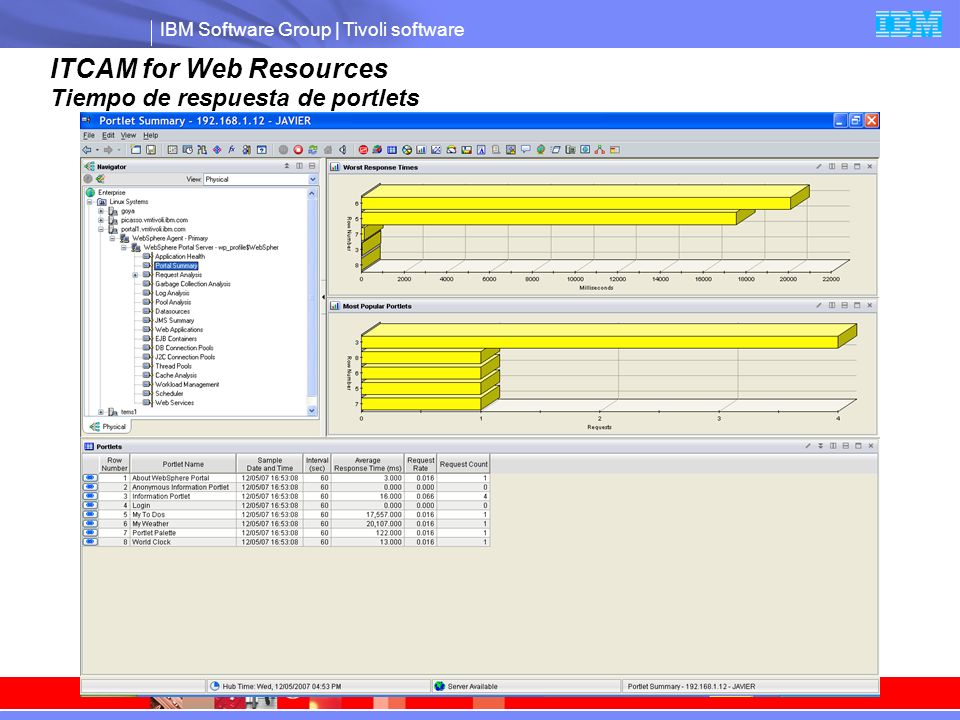The width and height of the screenshot is (960, 720).
Task: Click the table icon beside Portlets title
Action: (89, 447)
